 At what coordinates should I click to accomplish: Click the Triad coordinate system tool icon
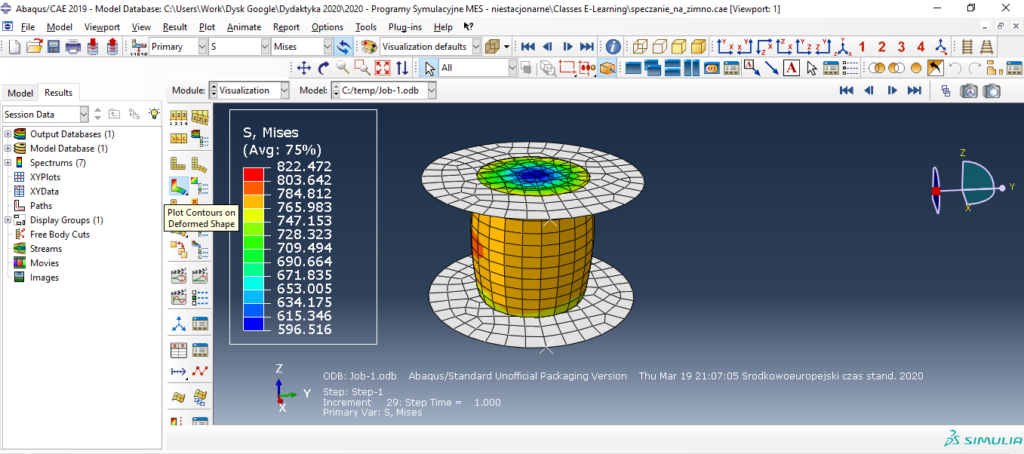179,323
